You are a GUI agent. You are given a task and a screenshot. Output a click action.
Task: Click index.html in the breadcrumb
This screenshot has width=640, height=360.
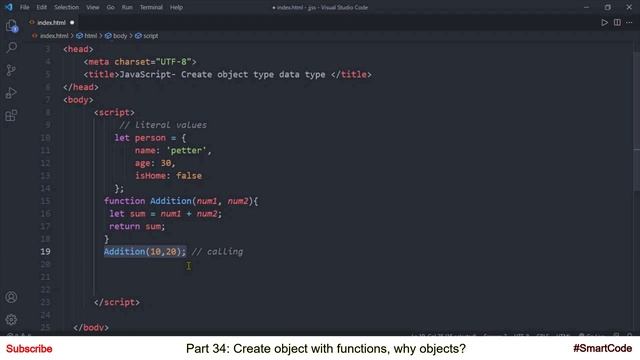(54, 36)
